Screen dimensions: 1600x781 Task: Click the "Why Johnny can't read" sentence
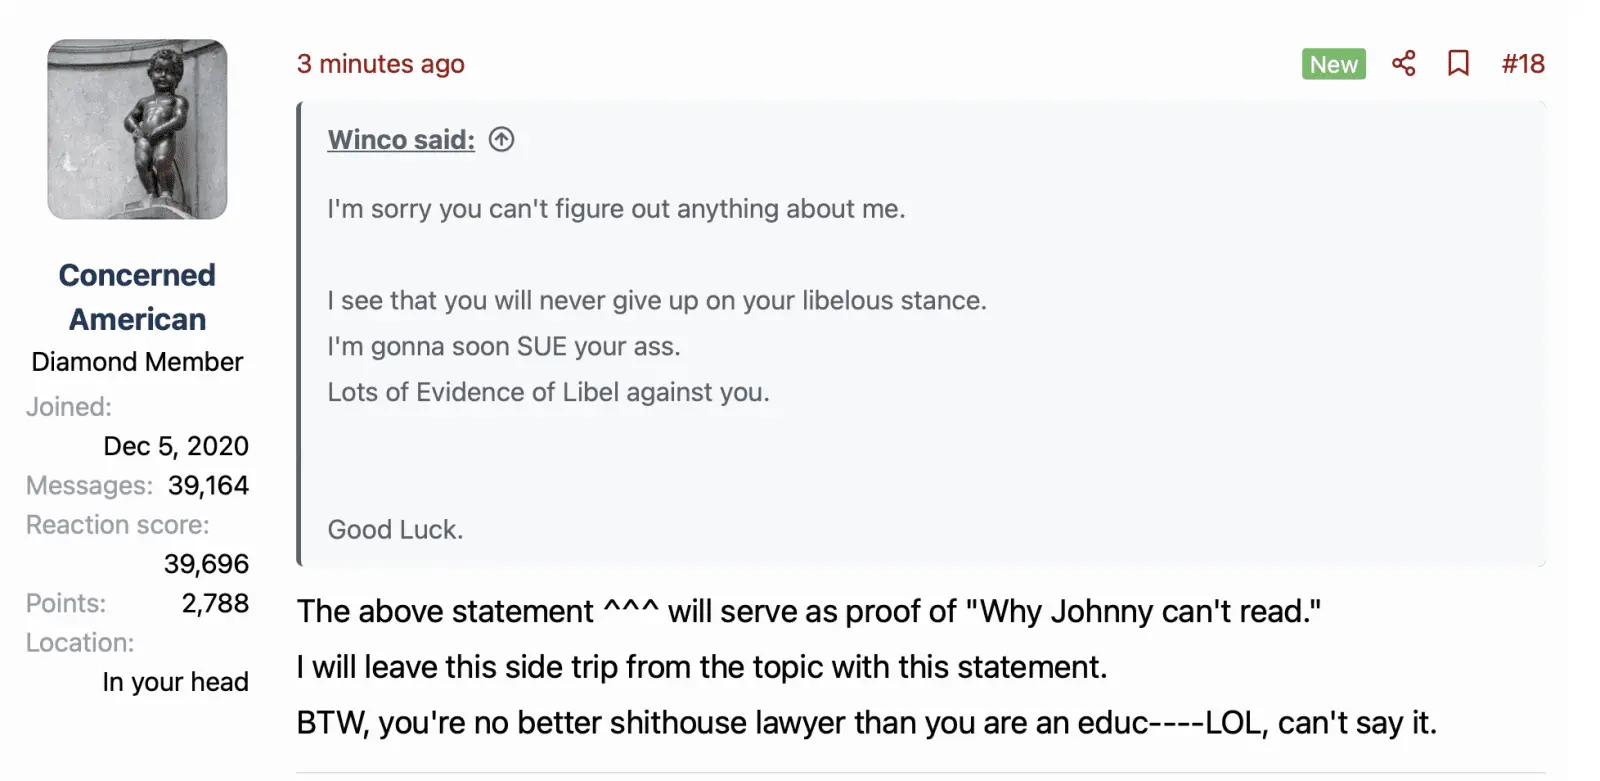808,611
